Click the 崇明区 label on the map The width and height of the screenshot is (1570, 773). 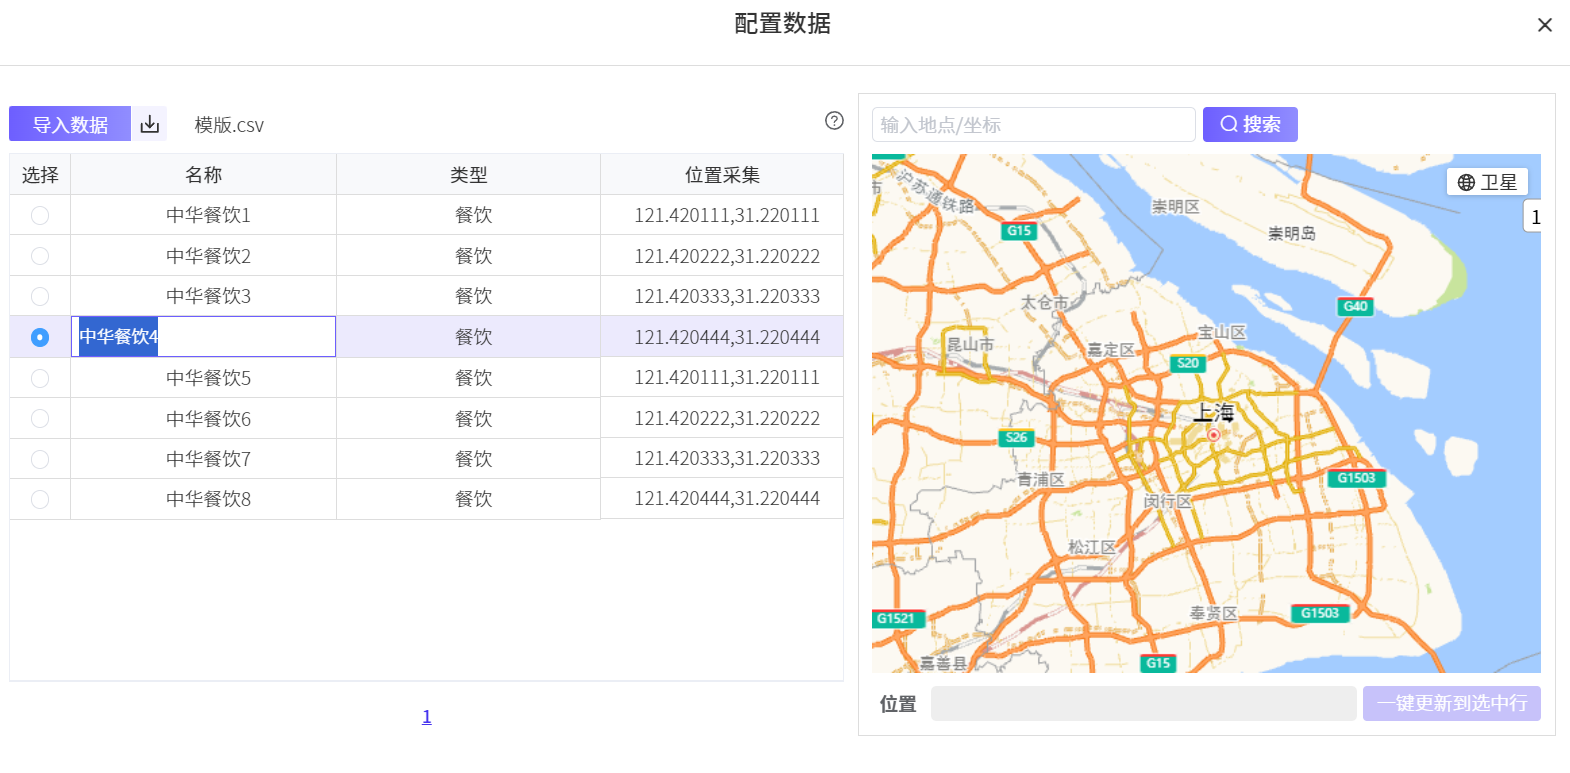coord(1175,206)
